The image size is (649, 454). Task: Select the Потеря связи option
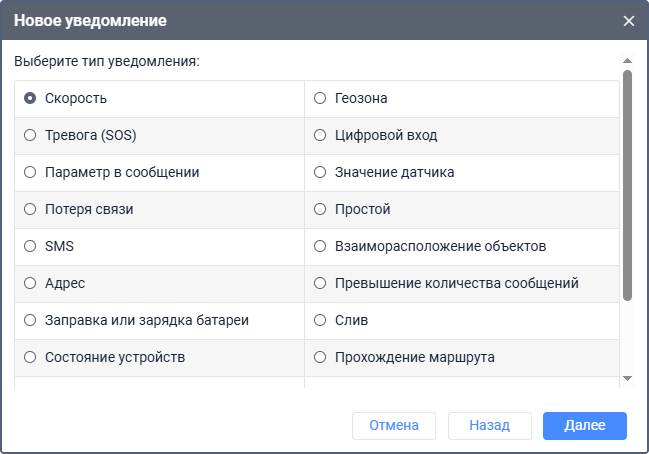pos(30,209)
